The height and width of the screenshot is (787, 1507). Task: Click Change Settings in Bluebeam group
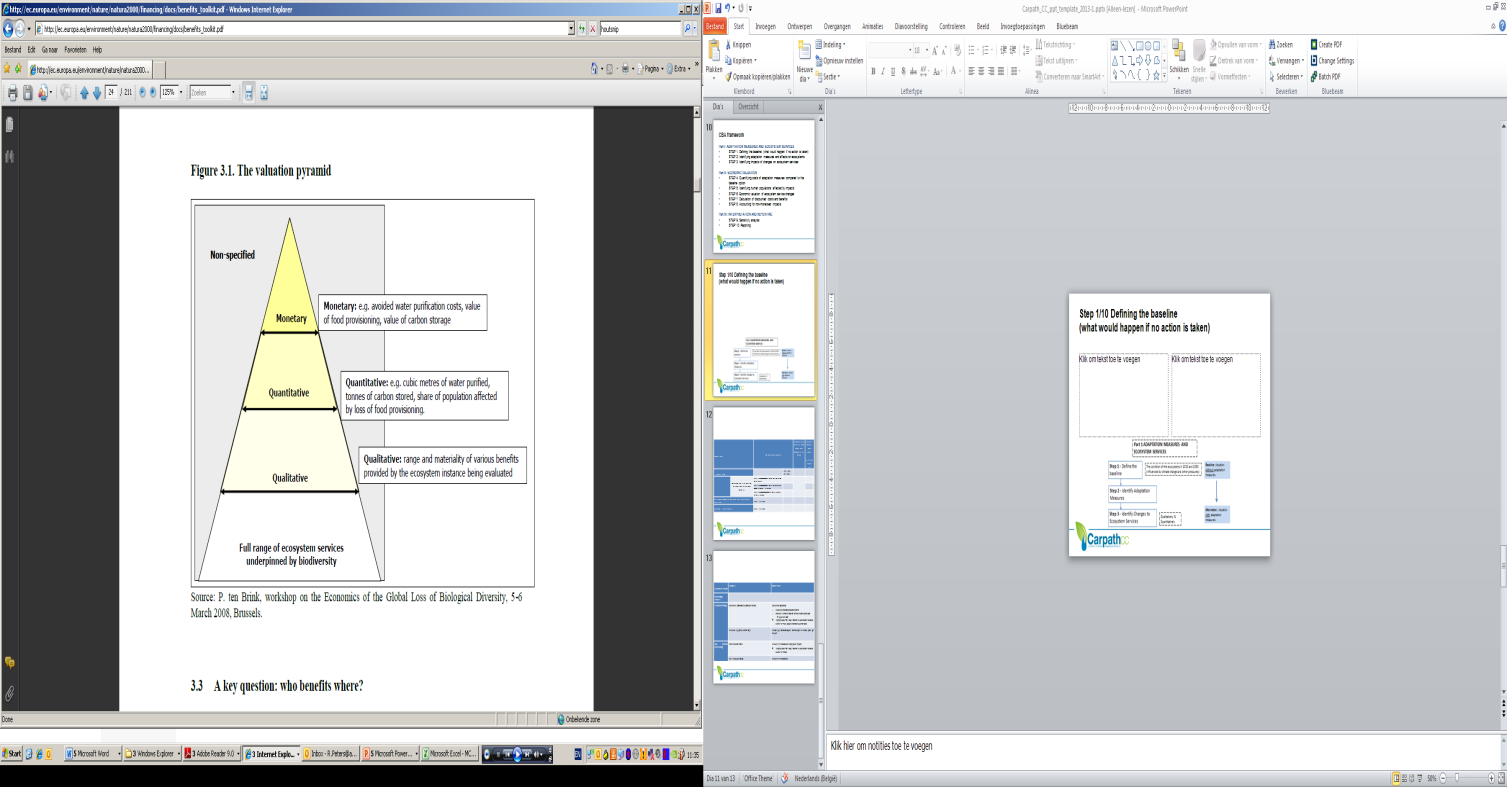[x=1333, y=60]
